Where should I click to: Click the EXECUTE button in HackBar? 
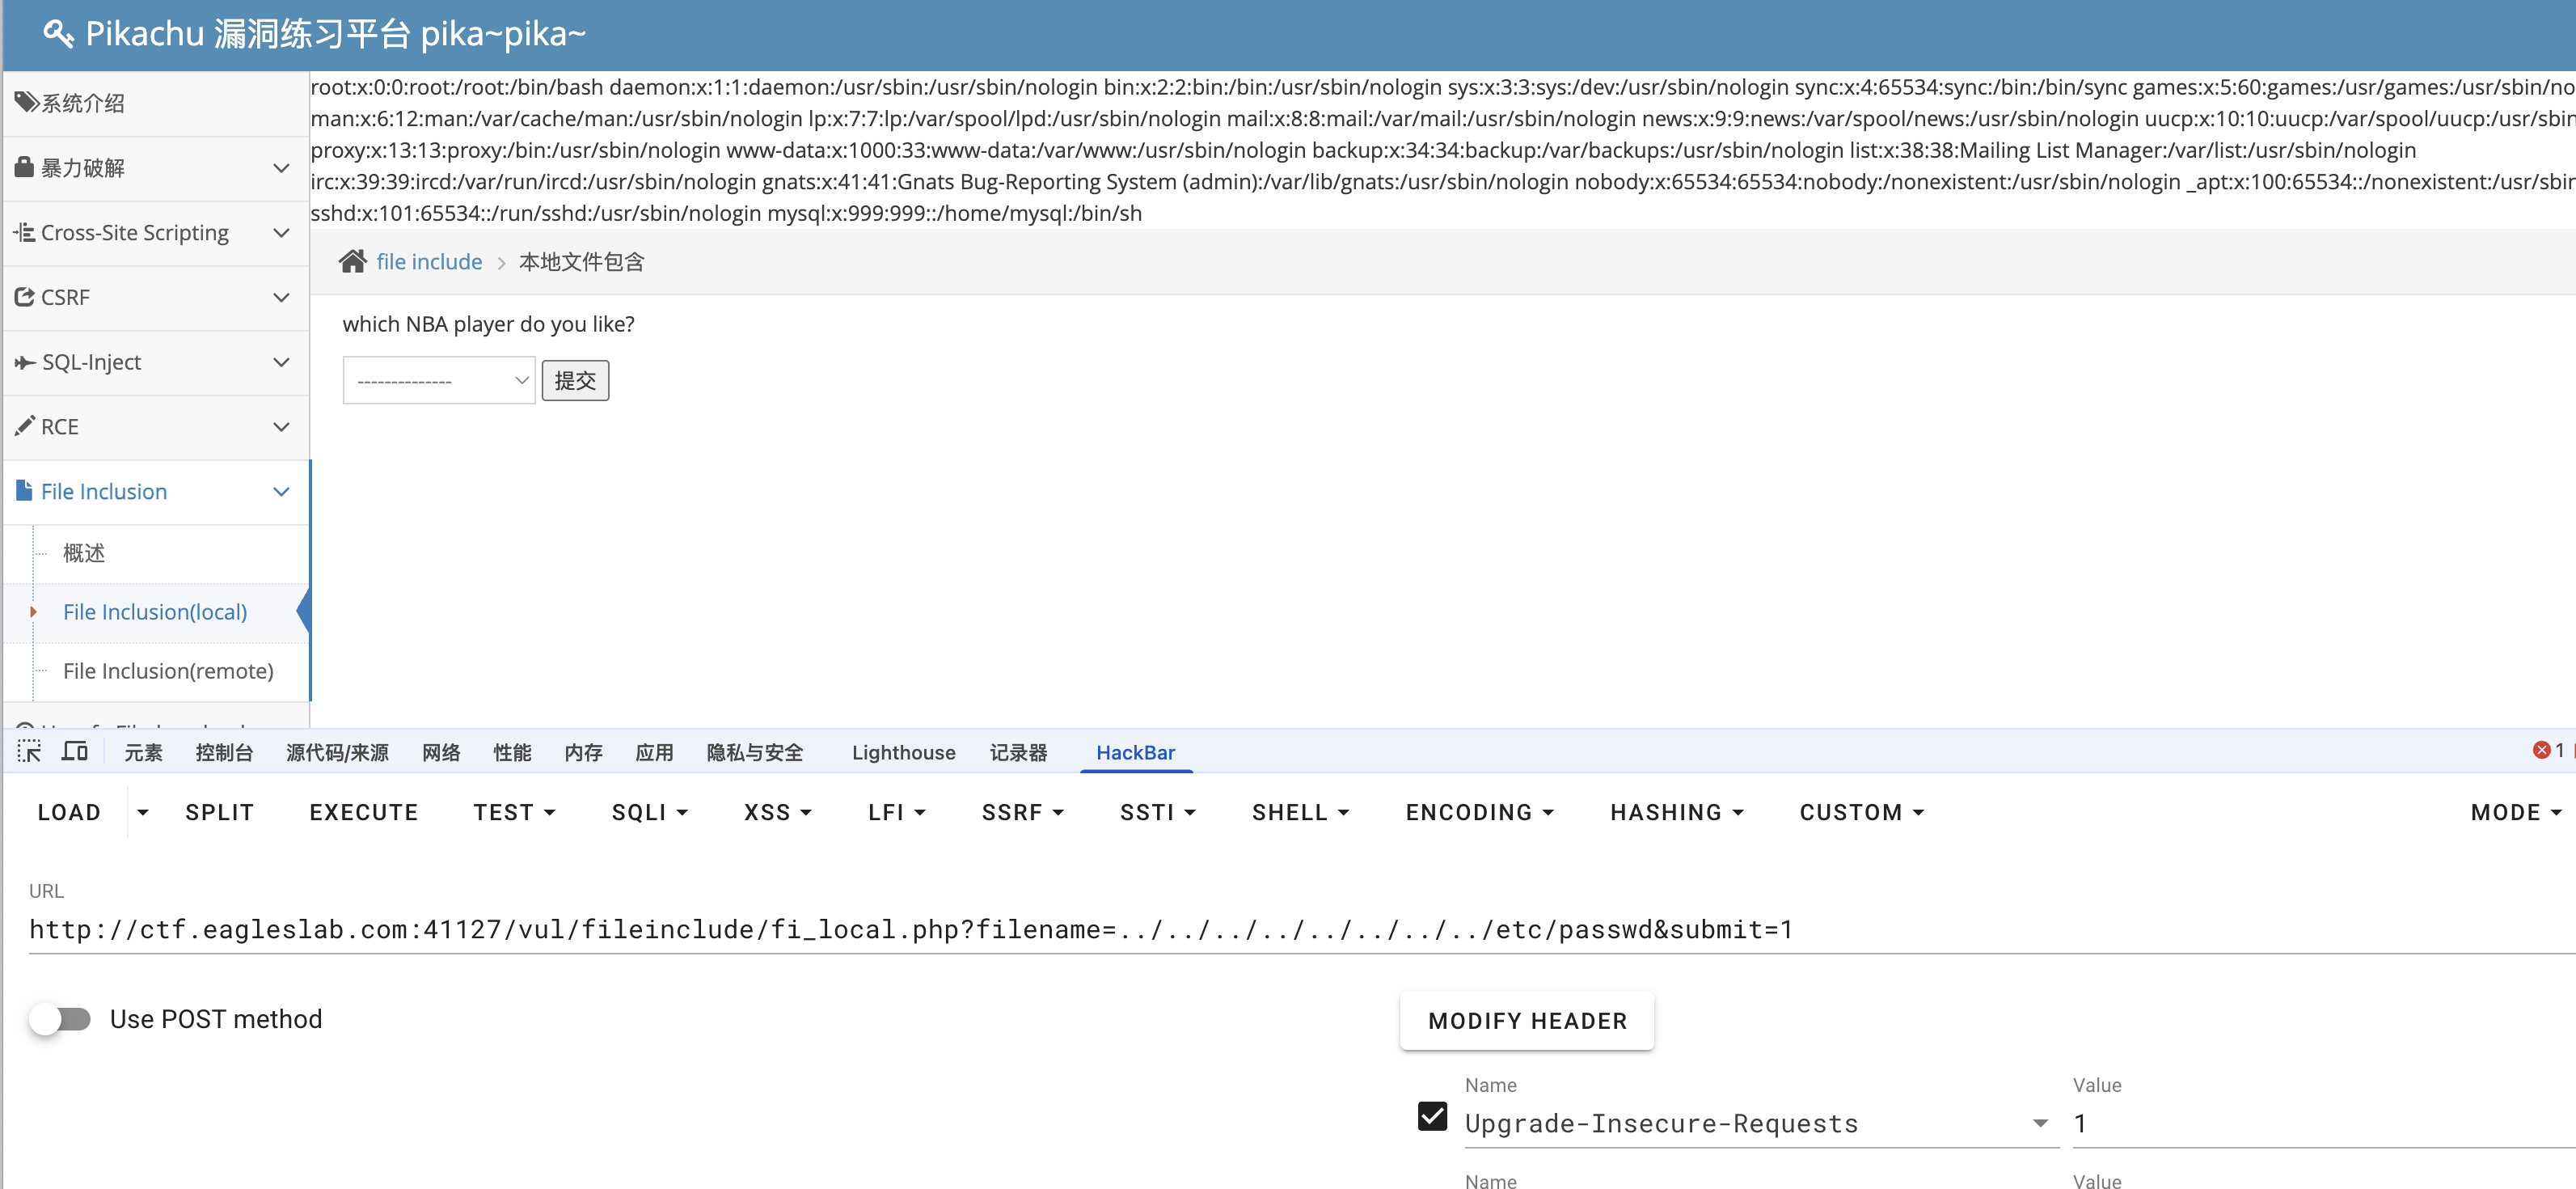pos(363,812)
